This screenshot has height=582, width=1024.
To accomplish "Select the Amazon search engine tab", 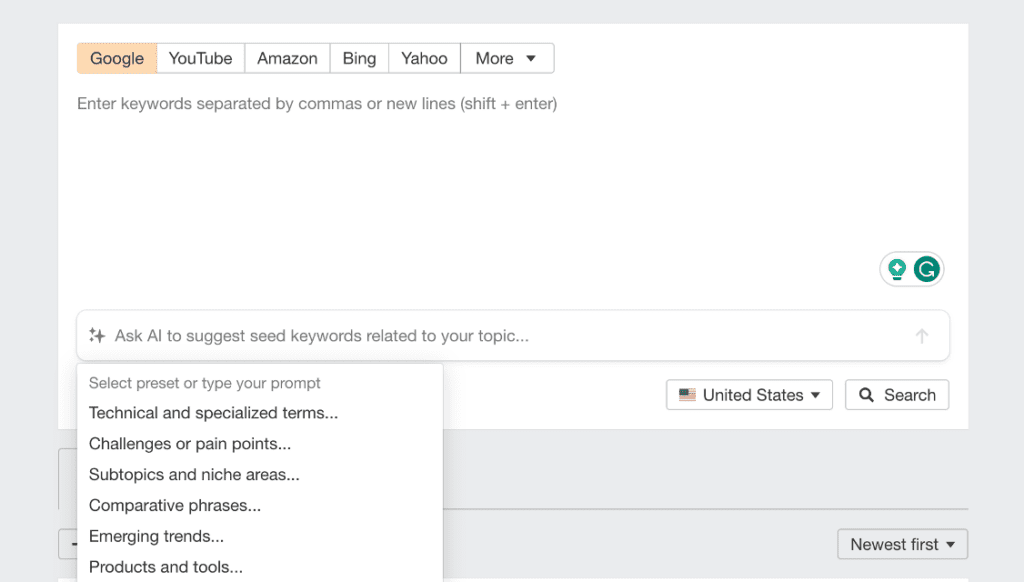I will pyautogui.click(x=287, y=58).
